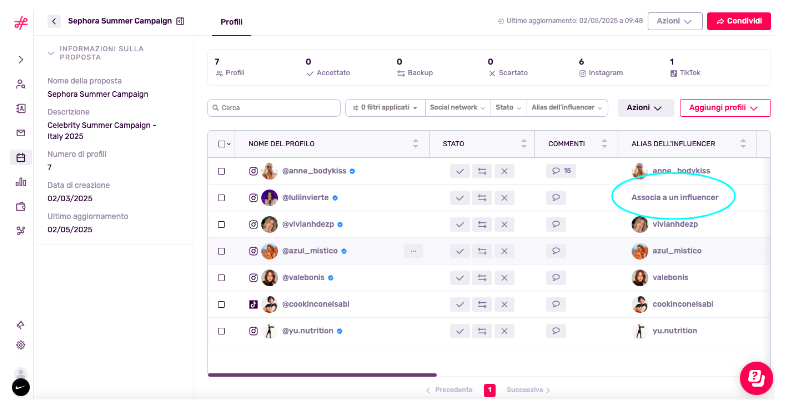The width and height of the screenshot is (795, 411).
Task: Expand the Aggiungi profili dropdown
Action: click(x=725, y=108)
